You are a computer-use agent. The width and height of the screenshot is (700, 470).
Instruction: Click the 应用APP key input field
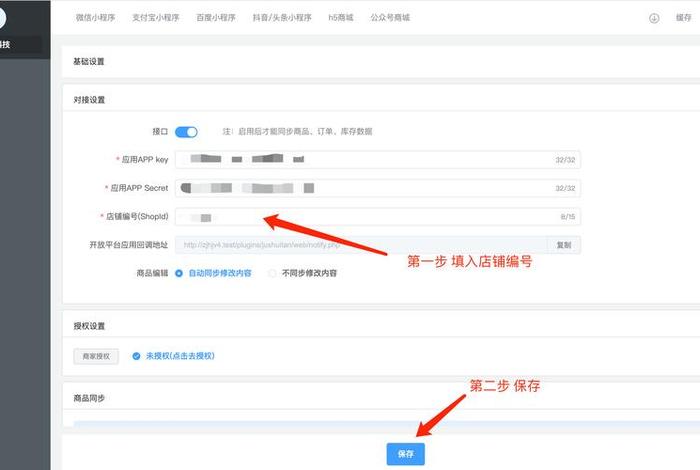pos(378,160)
